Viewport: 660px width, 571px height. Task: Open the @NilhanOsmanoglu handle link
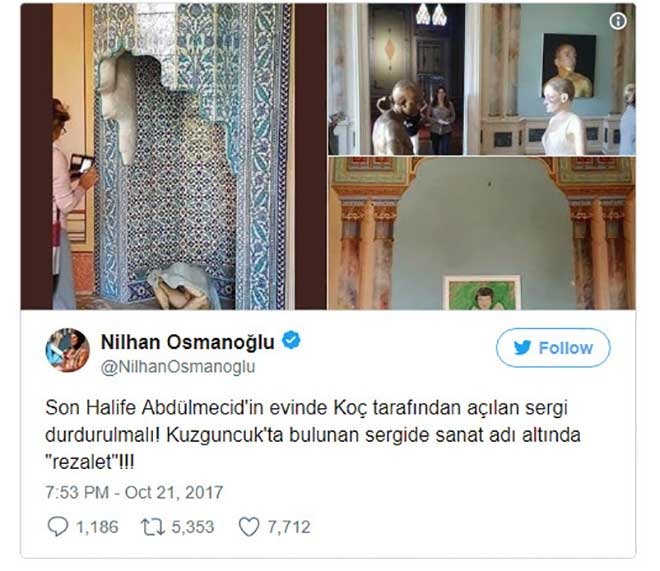(178, 367)
